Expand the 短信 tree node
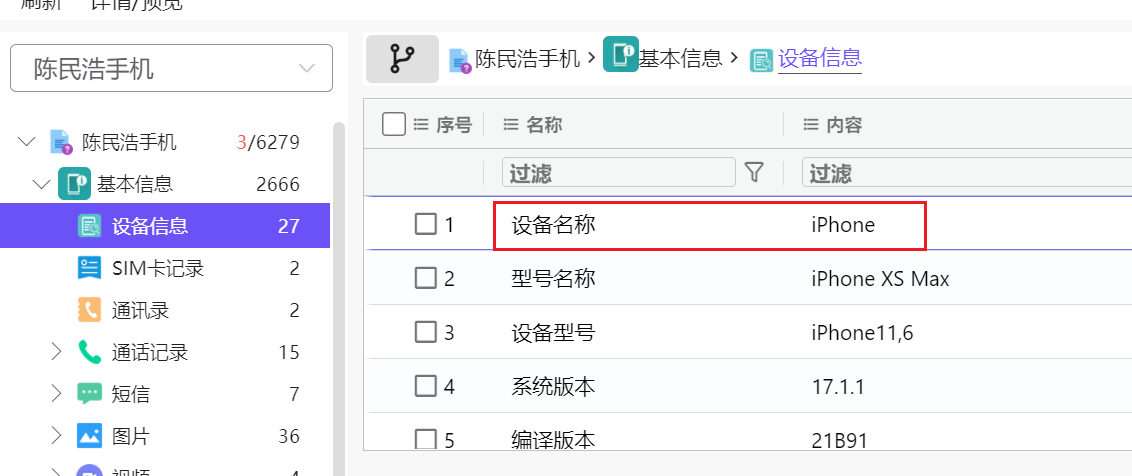This screenshot has height=476, width=1132. [56, 394]
